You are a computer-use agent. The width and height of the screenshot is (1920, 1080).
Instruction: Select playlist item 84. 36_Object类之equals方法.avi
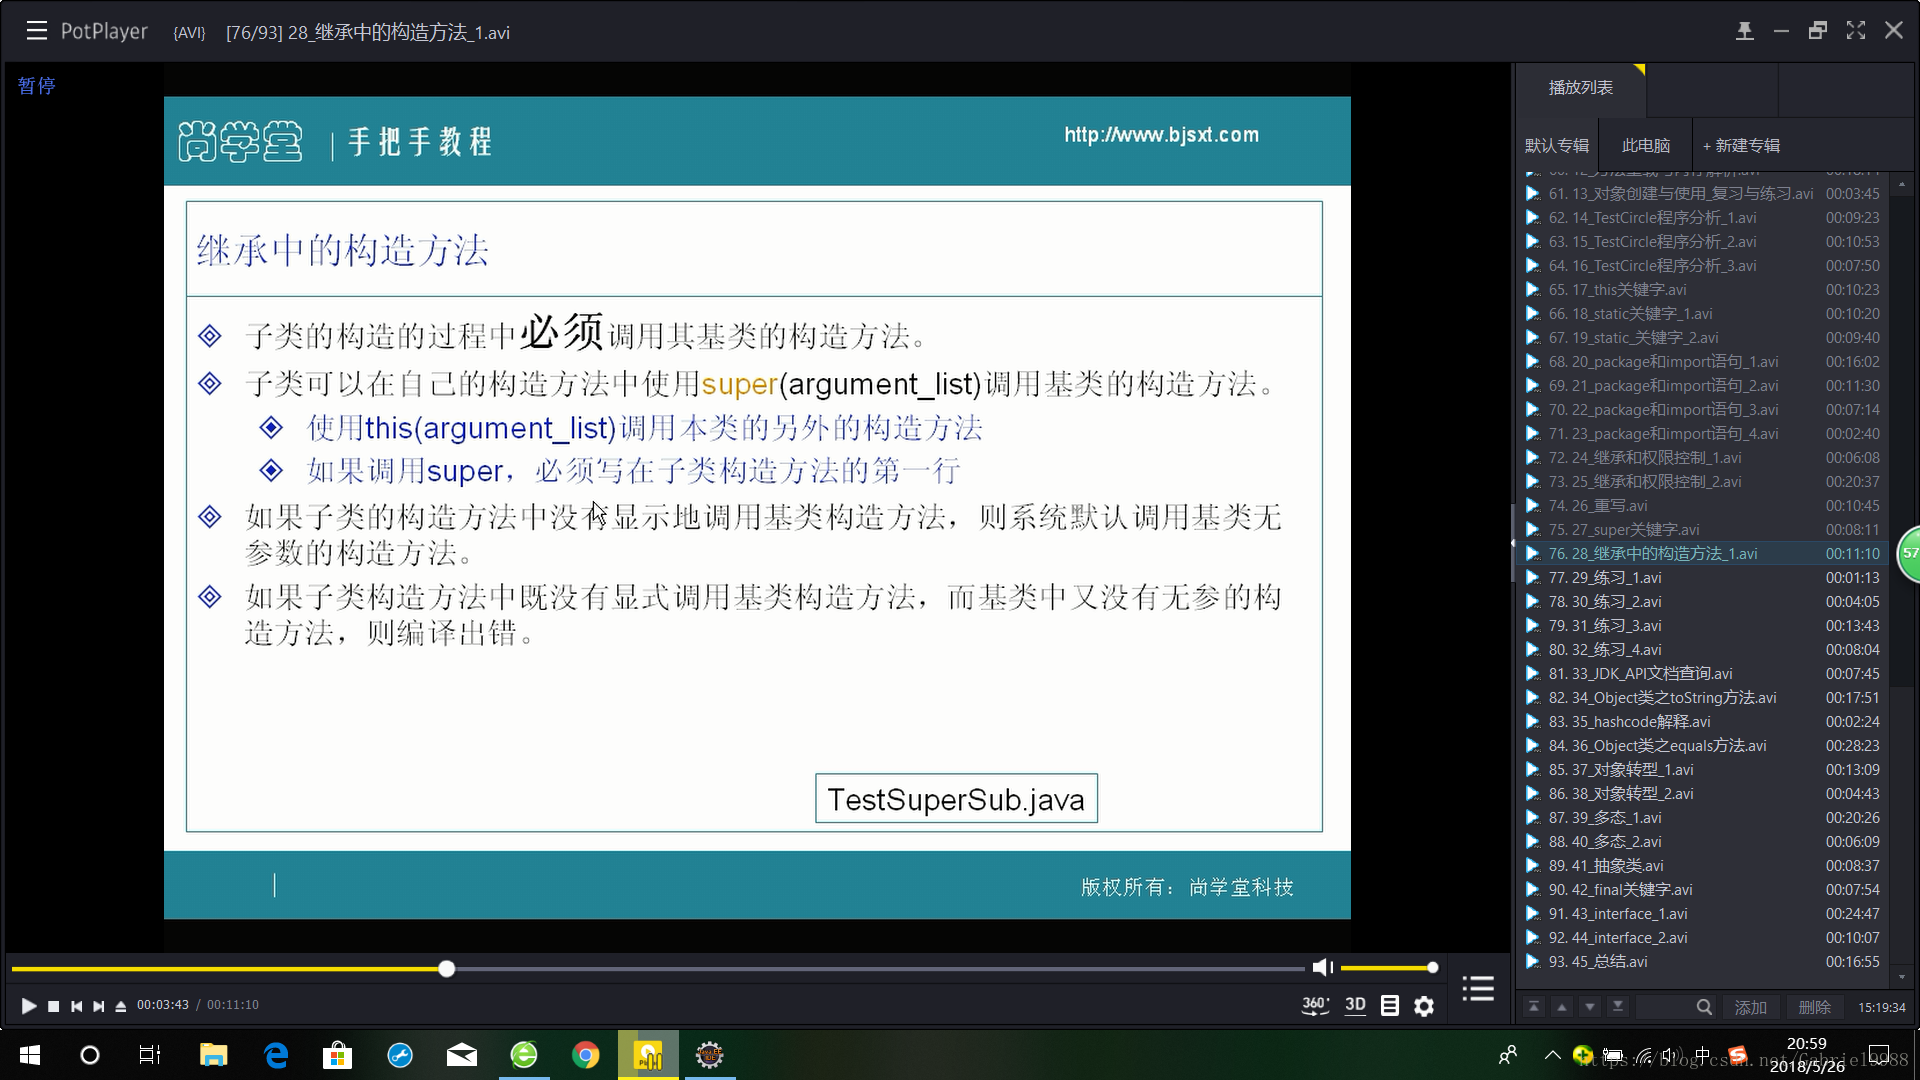(x=1705, y=746)
